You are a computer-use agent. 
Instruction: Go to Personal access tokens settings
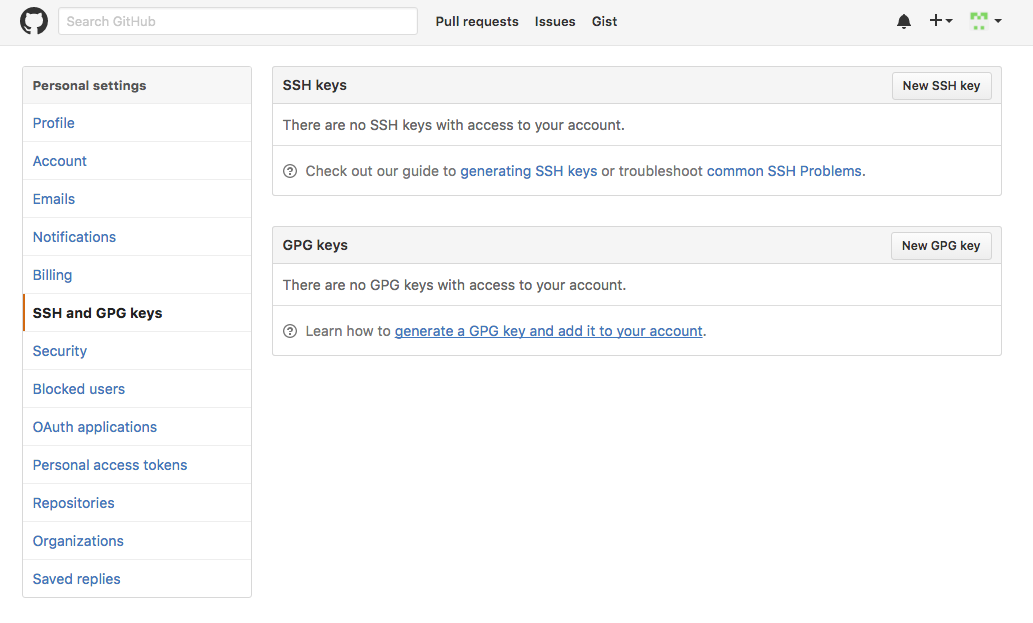(109, 464)
